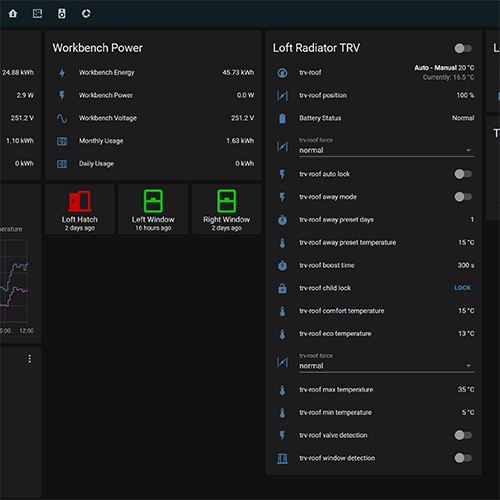Click the LOCK button for child lock

coord(463,288)
